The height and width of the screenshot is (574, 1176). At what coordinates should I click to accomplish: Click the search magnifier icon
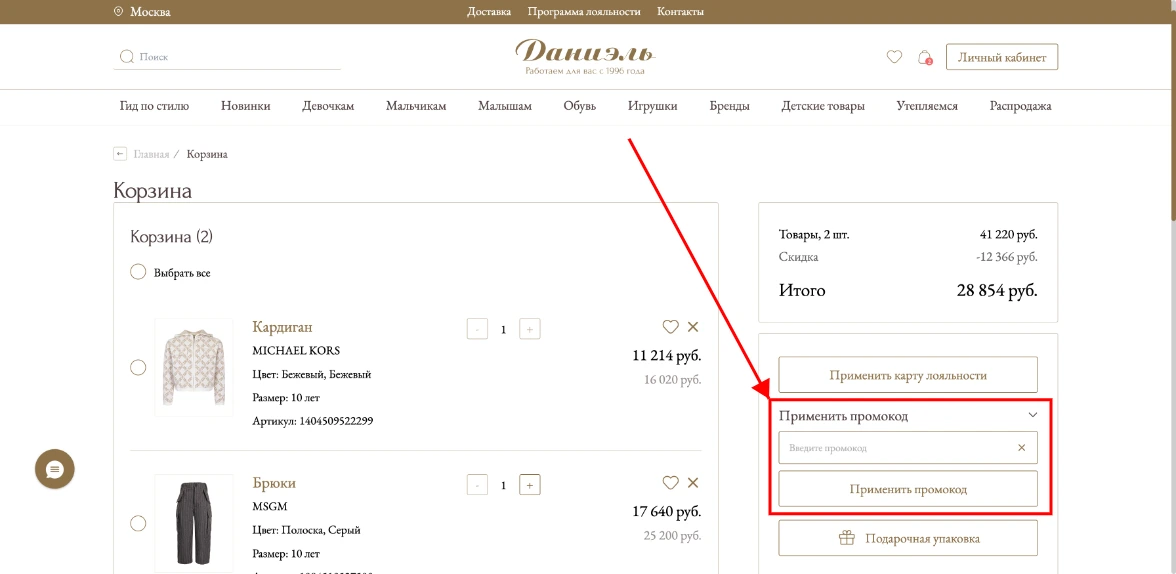127,57
